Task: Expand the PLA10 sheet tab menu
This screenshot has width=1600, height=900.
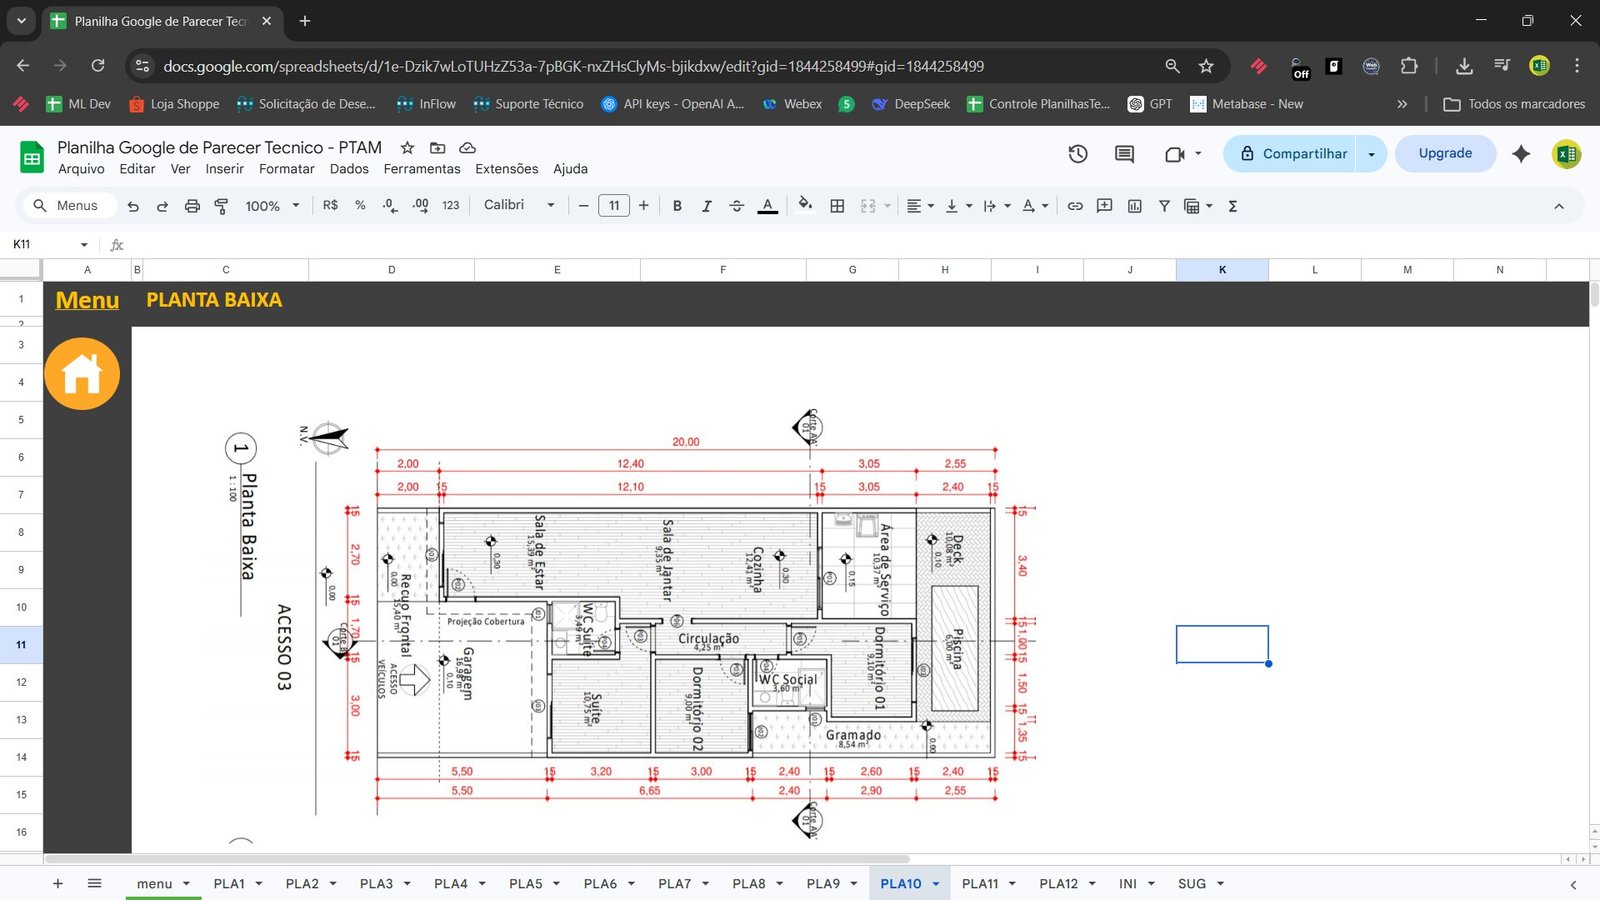Action: 934,884
